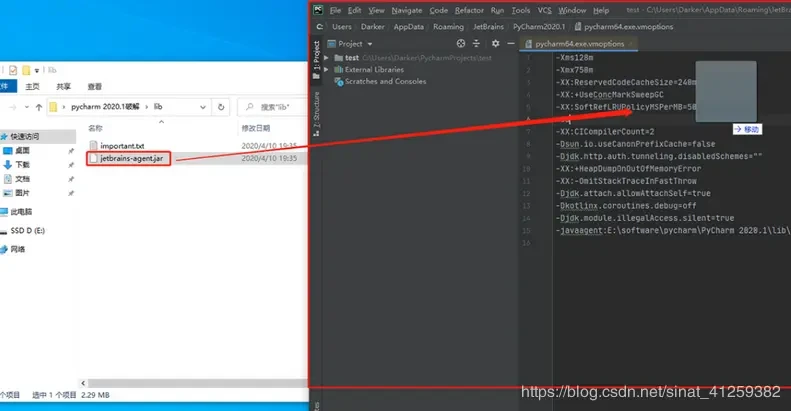Expand the test project folder
Image resolution: width=791 pixels, height=411 pixels.
click(x=327, y=58)
